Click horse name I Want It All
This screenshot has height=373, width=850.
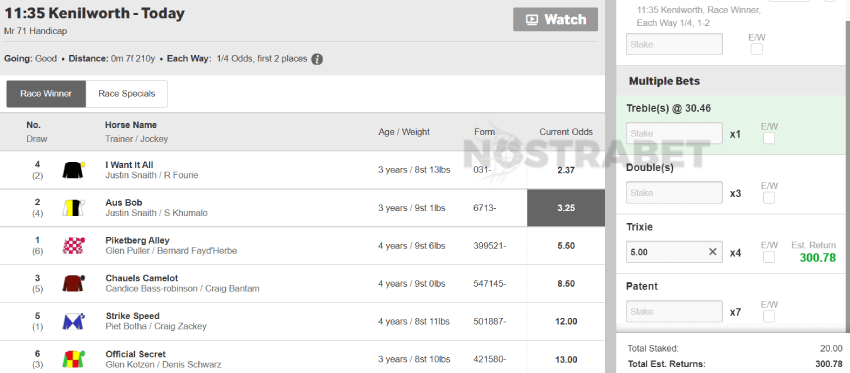click(x=130, y=164)
